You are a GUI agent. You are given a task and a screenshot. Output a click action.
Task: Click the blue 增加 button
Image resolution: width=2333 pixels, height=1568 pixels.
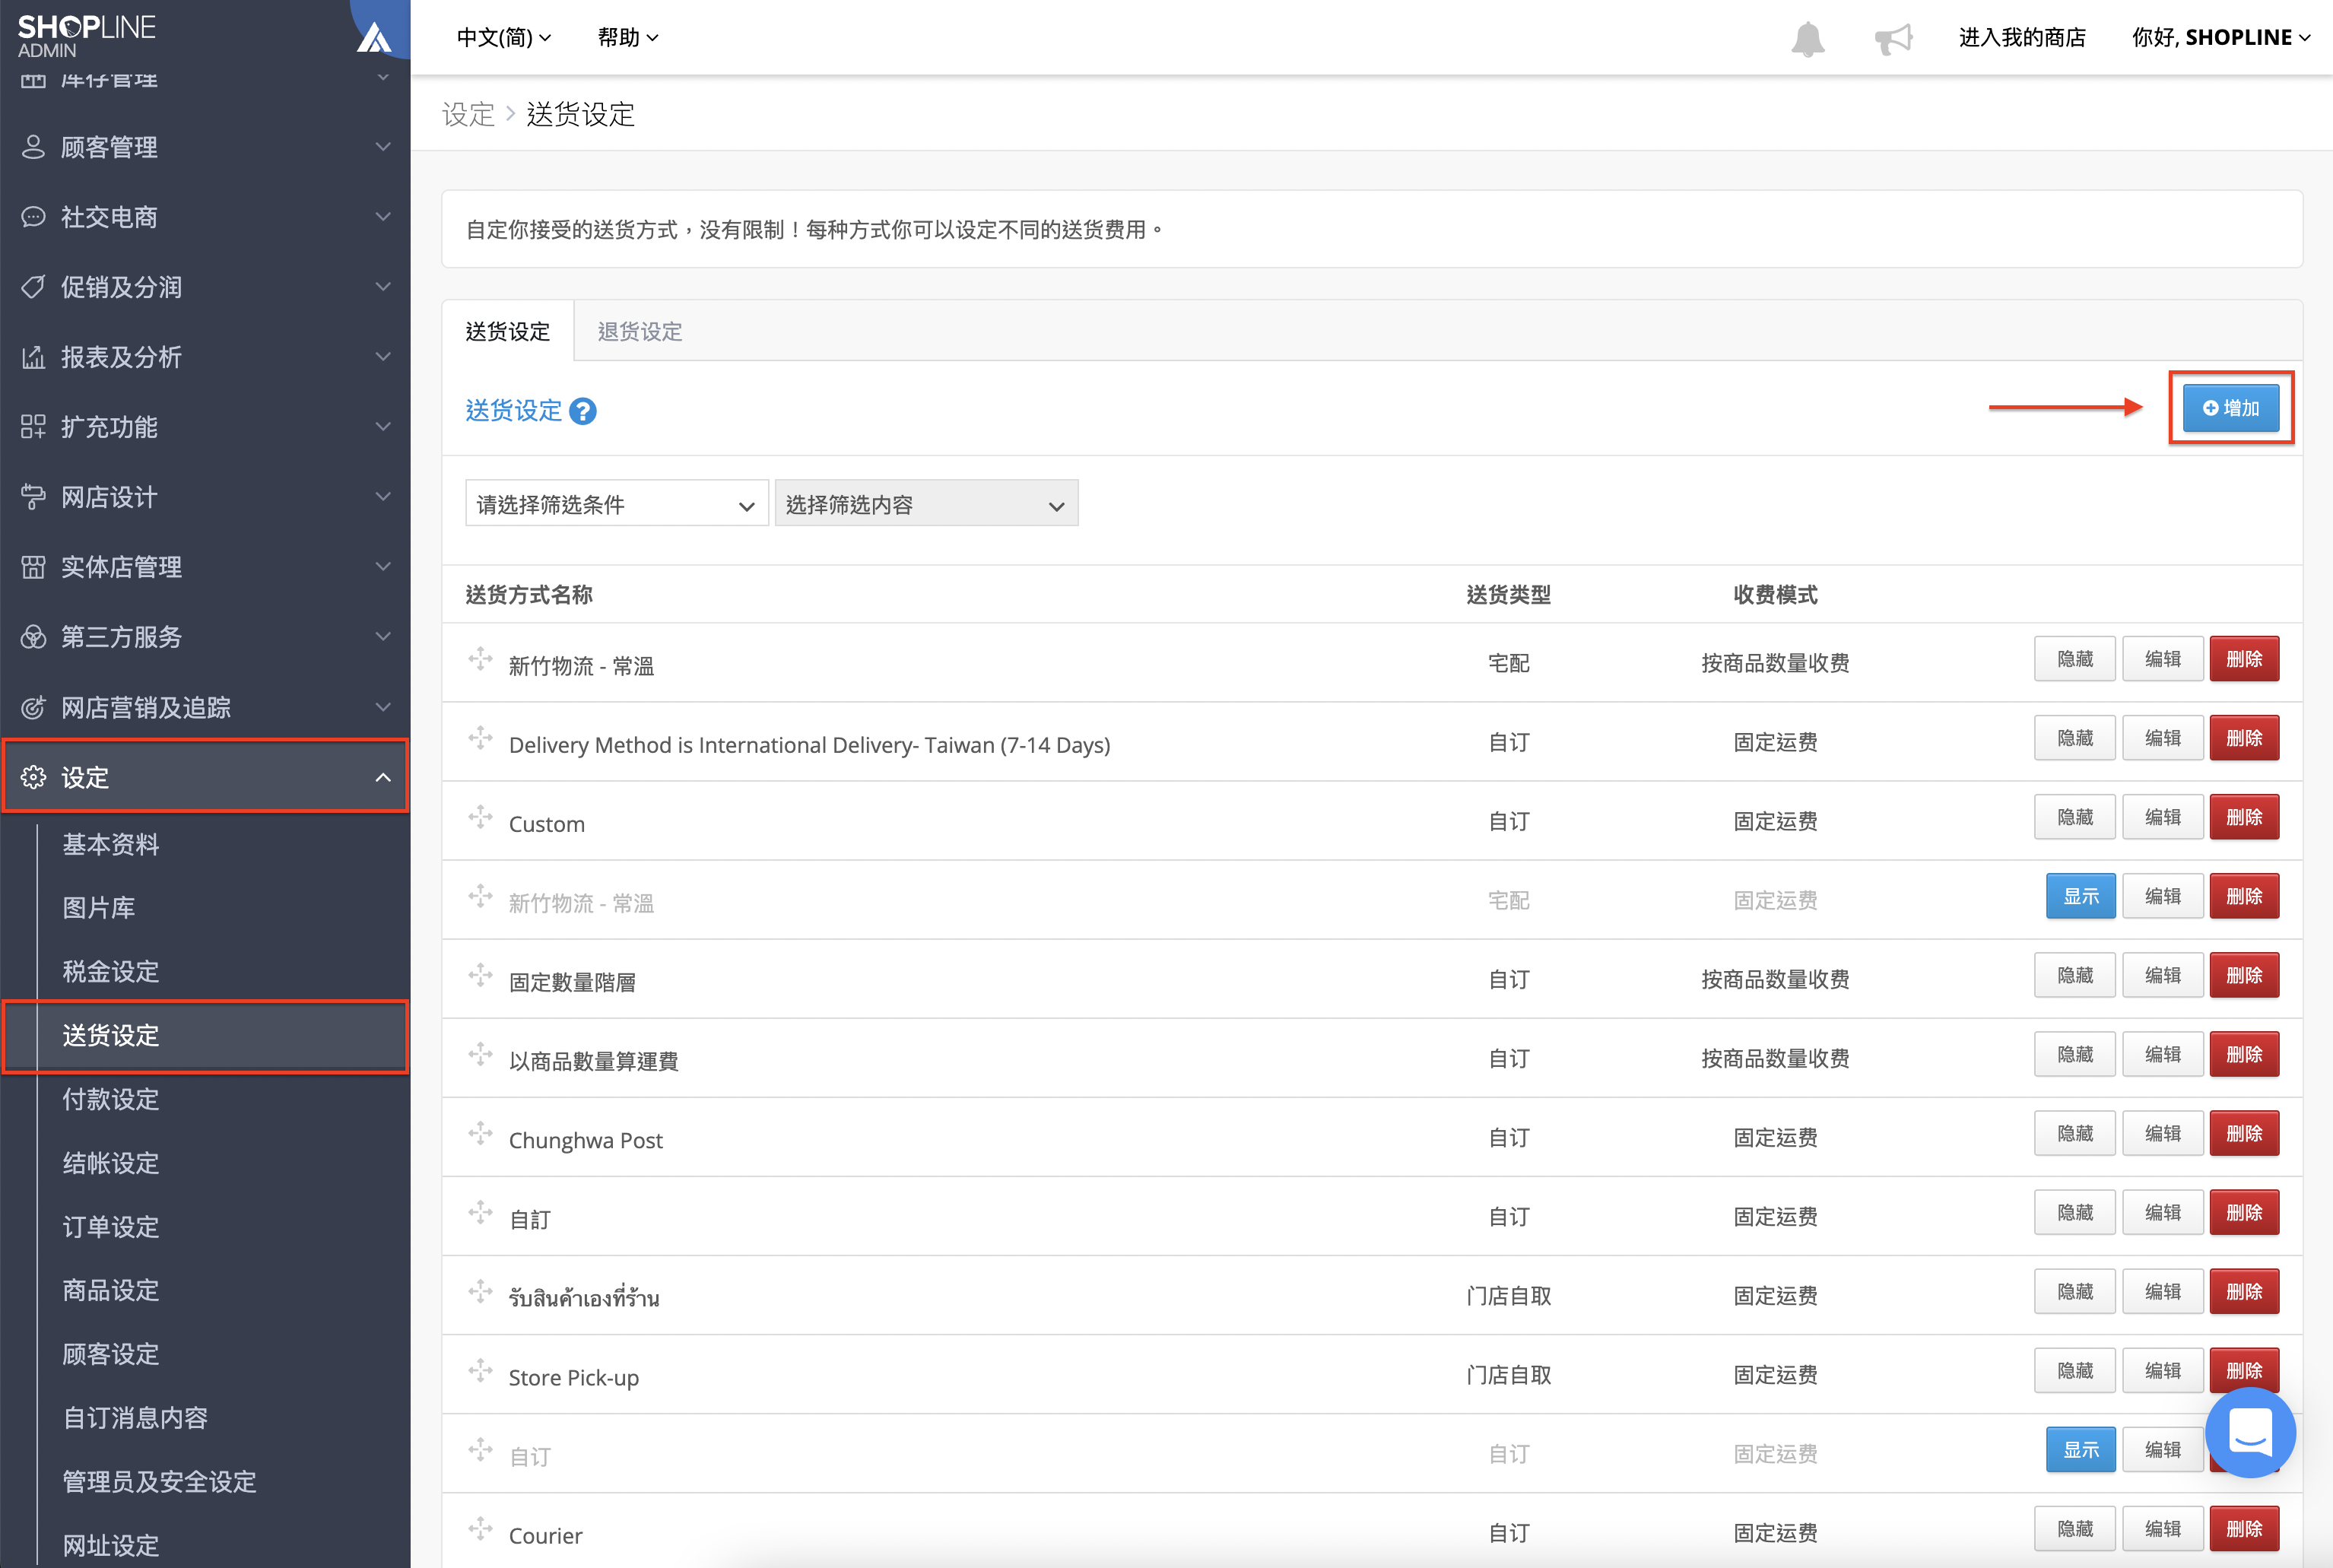point(2231,408)
